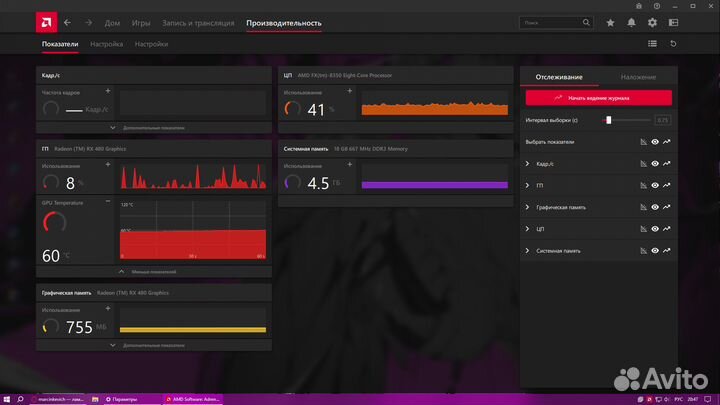Toggle eye visibility for ГП row
Screen dimensions: 720x405
(655, 185)
